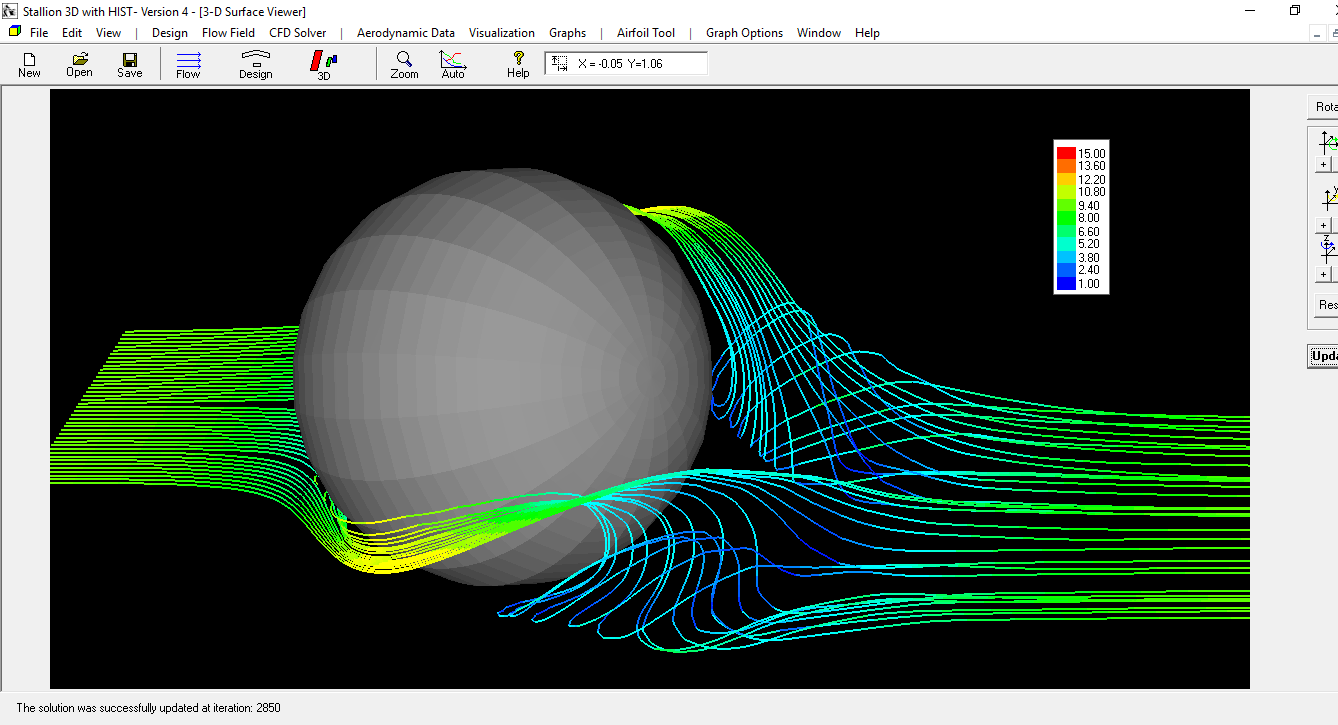The height and width of the screenshot is (725, 1338).
Task: Open the CFD Solver menu
Action: tap(297, 32)
